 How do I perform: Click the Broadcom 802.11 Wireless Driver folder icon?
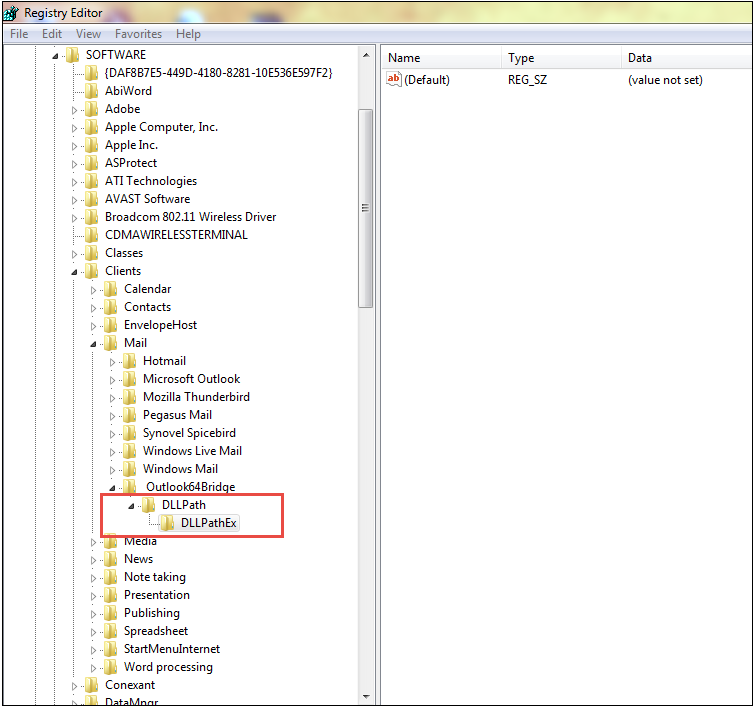[x=91, y=217]
